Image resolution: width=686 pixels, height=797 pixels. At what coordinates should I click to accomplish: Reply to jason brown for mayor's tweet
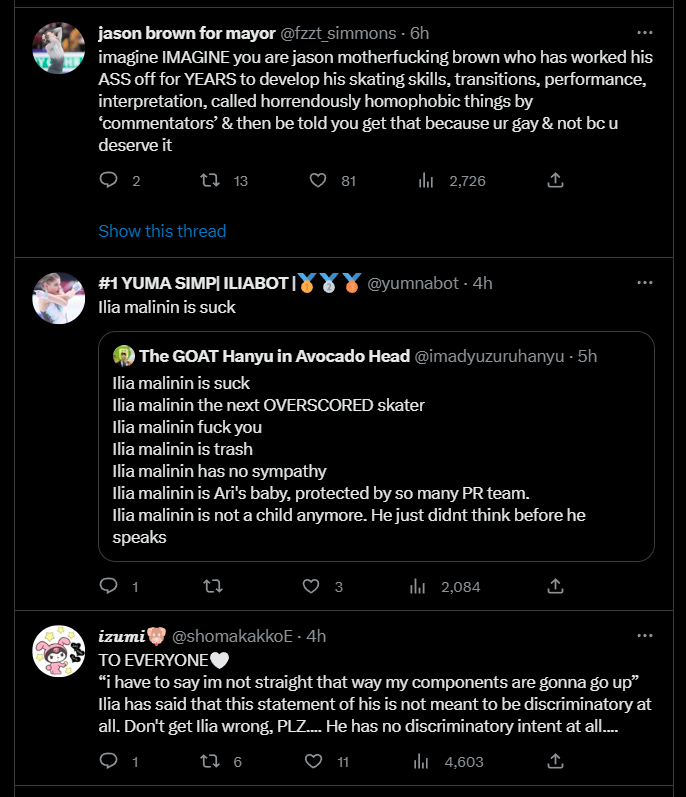click(109, 181)
